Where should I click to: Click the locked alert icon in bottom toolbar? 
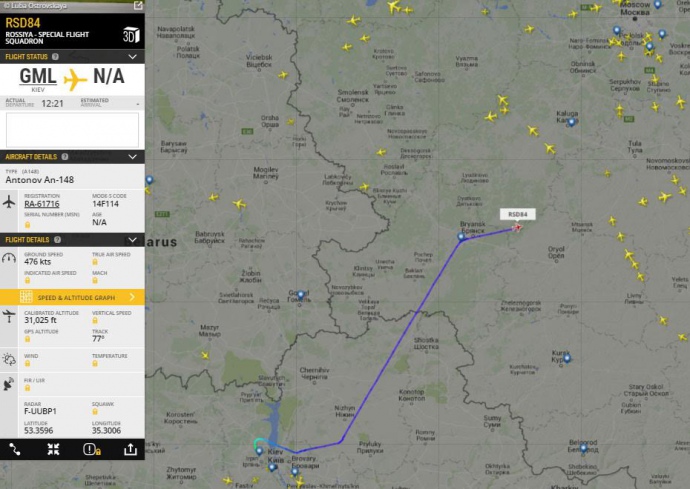click(92, 449)
